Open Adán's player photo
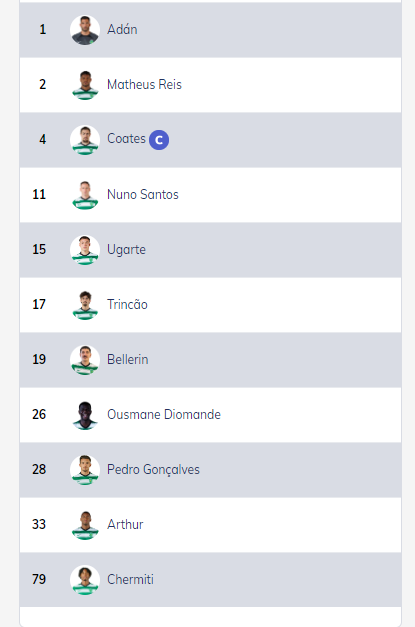 pyautogui.click(x=85, y=30)
